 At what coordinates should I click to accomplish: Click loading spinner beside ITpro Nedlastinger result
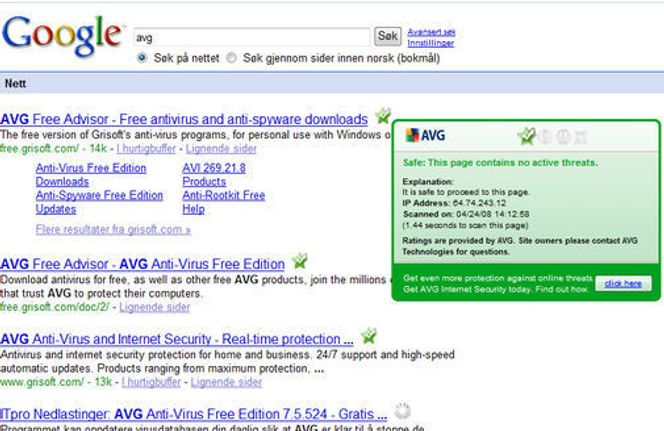(402, 411)
